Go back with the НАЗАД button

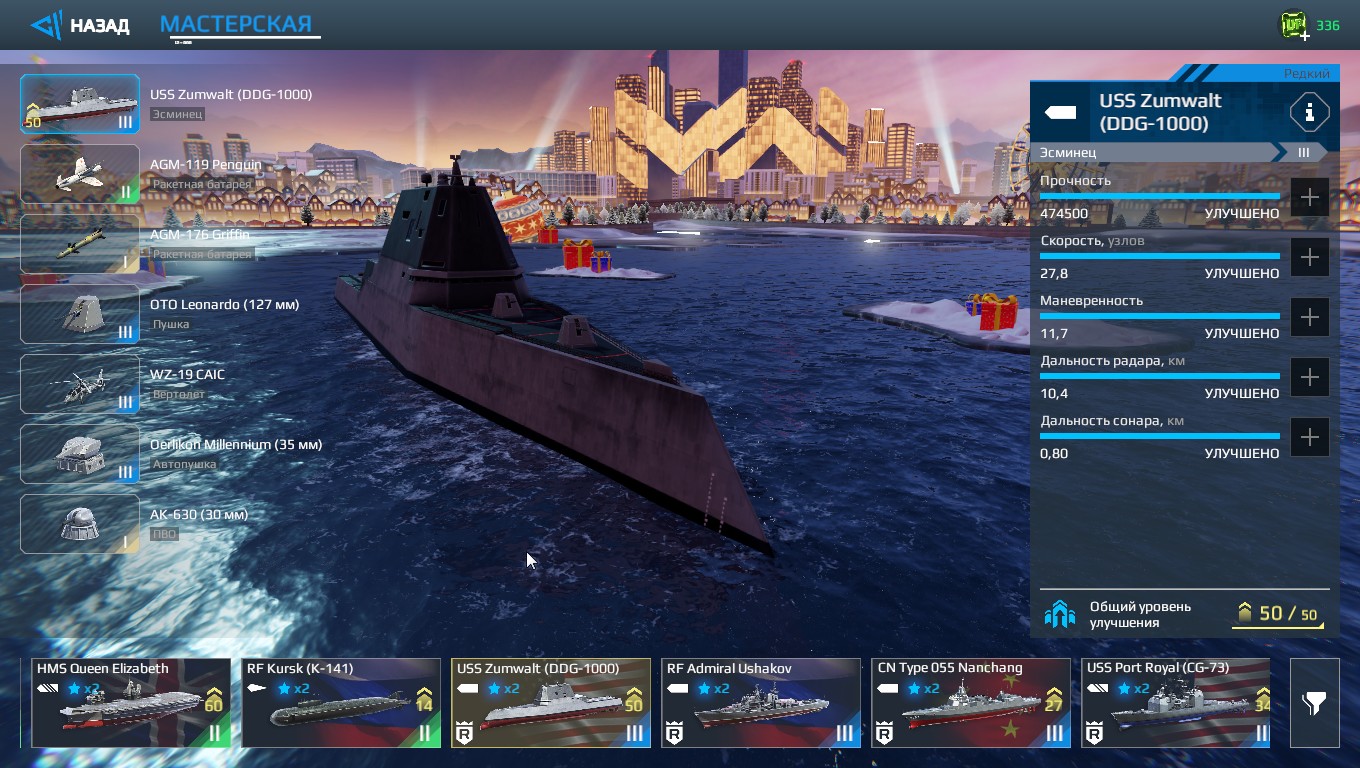pyautogui.click(x=80, y=25)
